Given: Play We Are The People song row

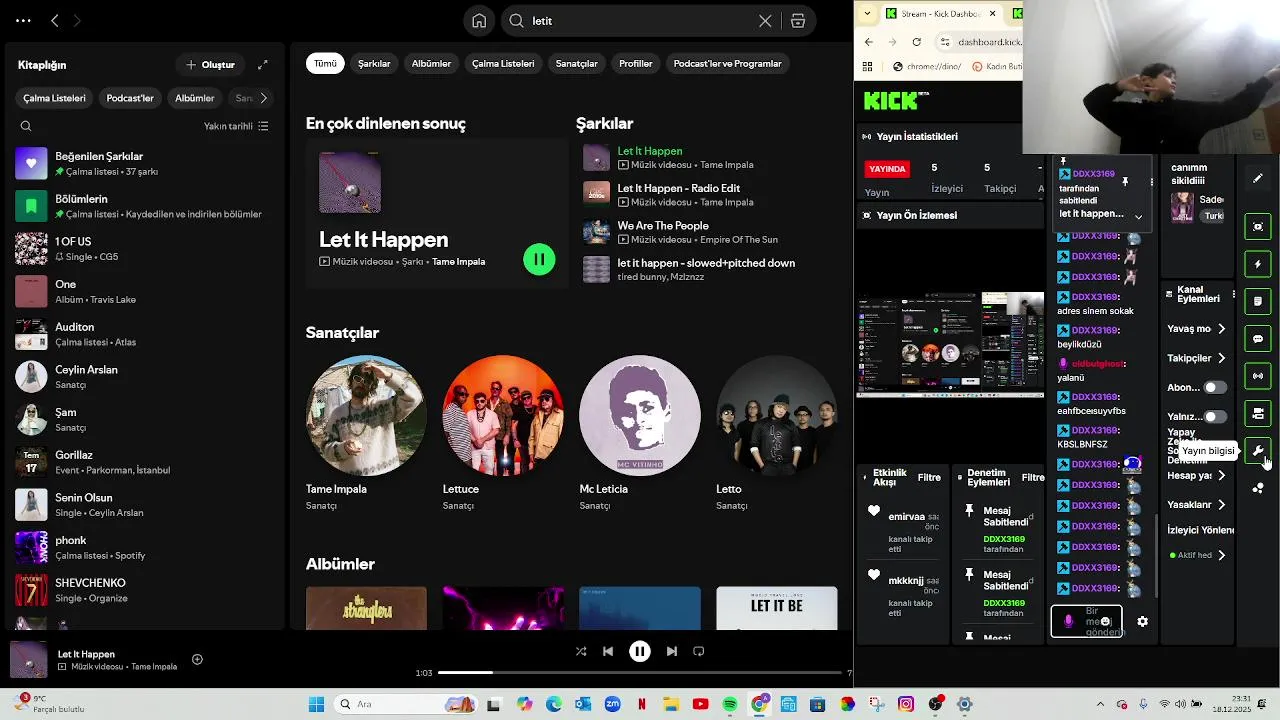Looking at the screenshot, I should [707, 232].
